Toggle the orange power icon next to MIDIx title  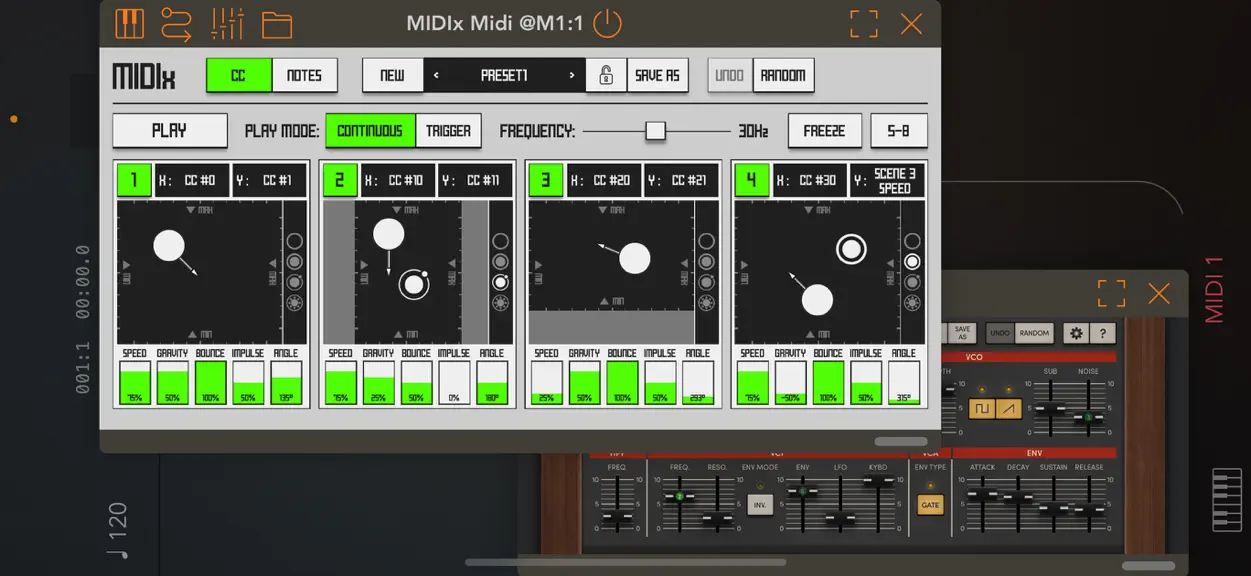click(607, 23)
